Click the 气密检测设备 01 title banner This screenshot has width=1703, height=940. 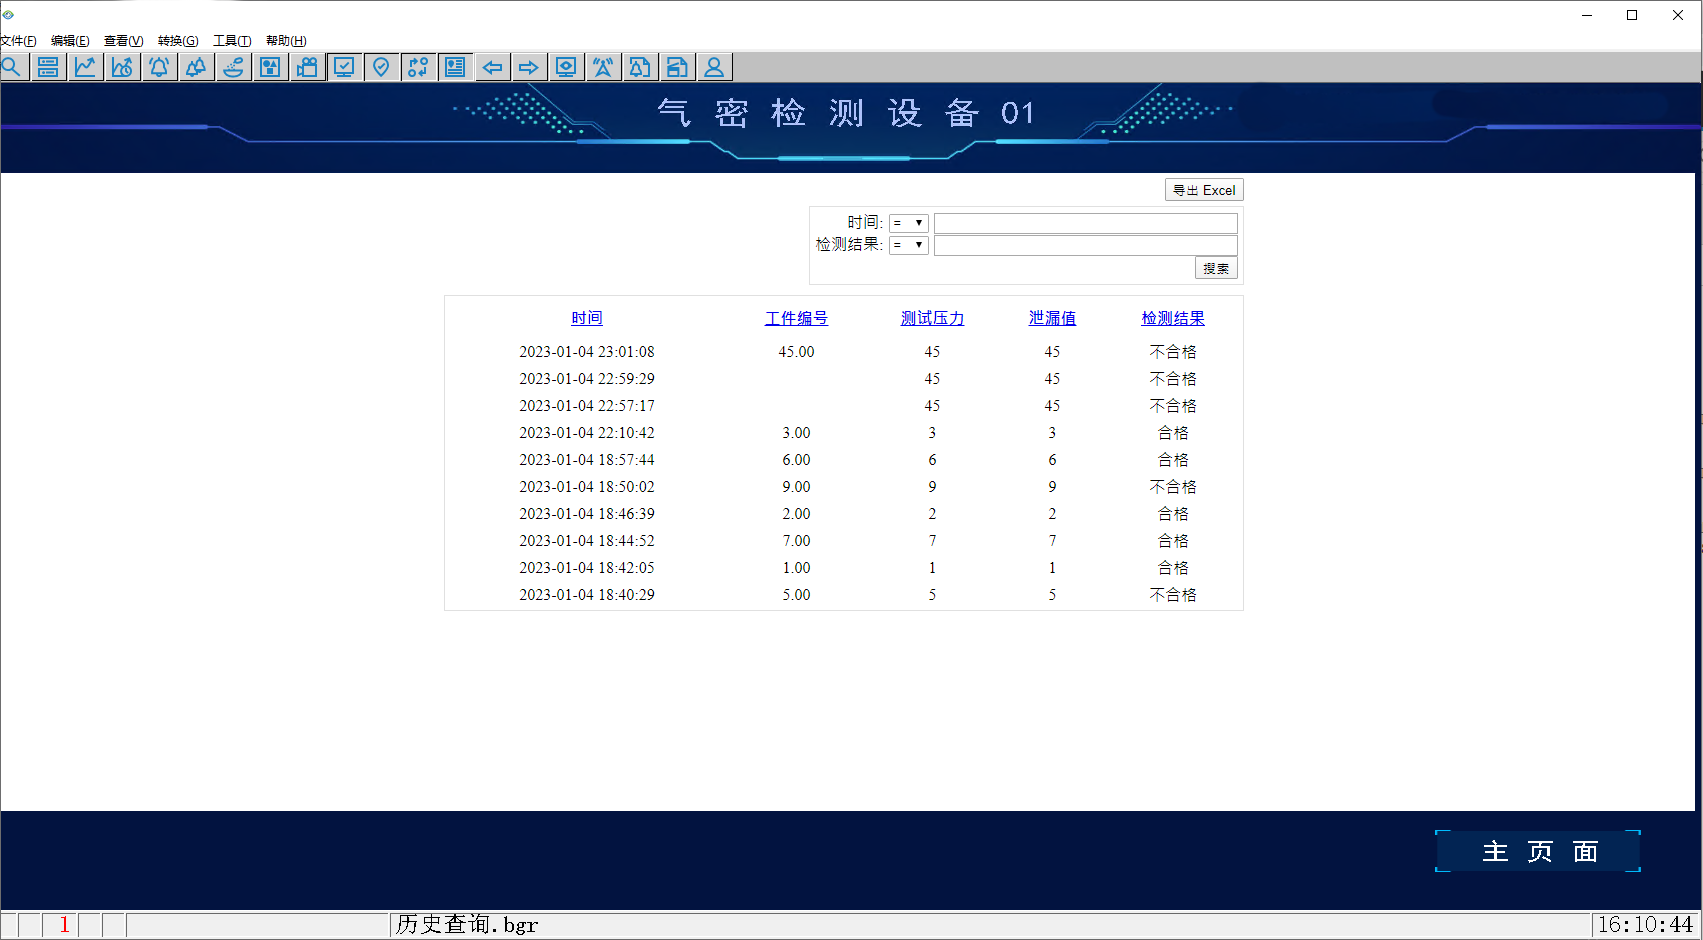pos(846,113)
